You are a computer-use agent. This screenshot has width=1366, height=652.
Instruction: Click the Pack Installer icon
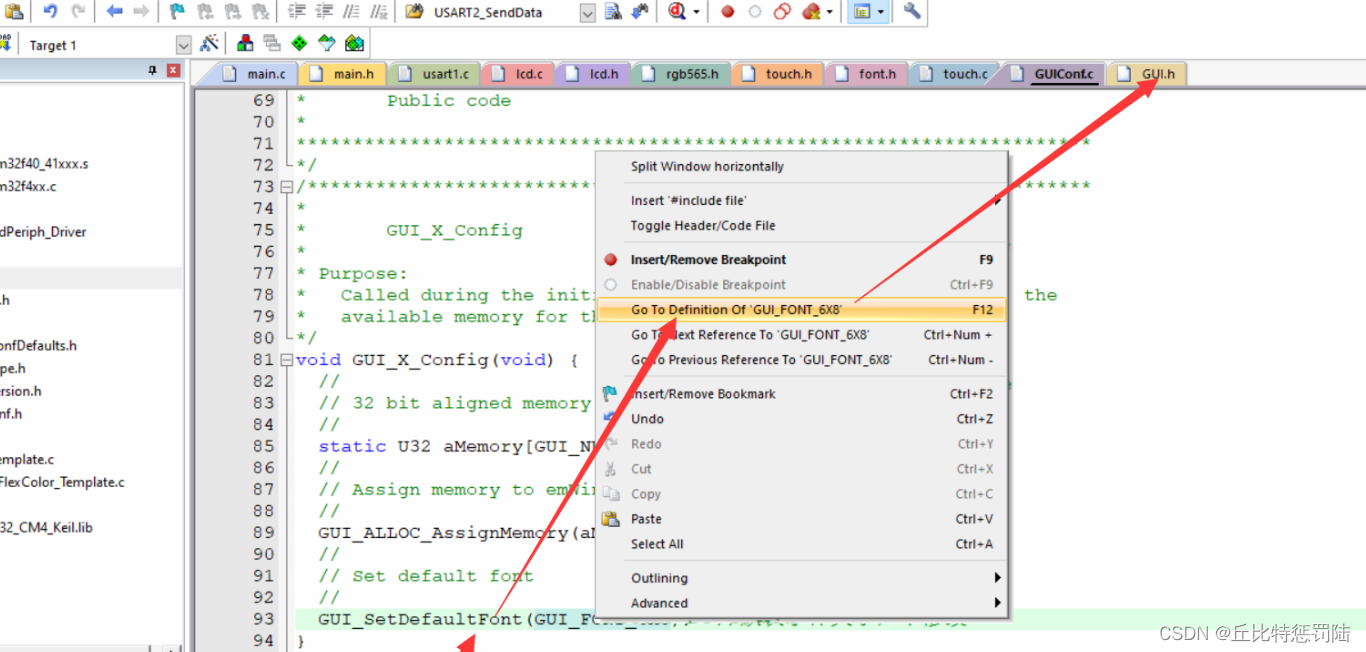pos(354,43)
